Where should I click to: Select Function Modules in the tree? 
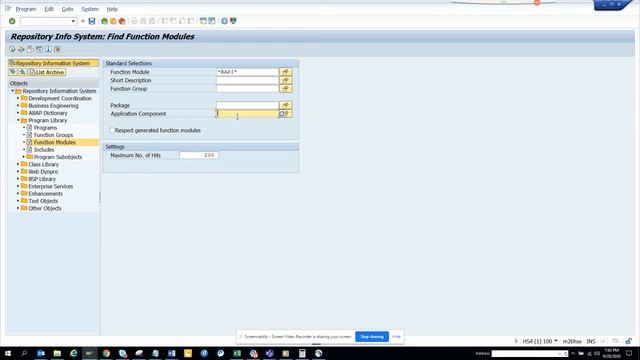pyautogui.click(x=55, y=142)
